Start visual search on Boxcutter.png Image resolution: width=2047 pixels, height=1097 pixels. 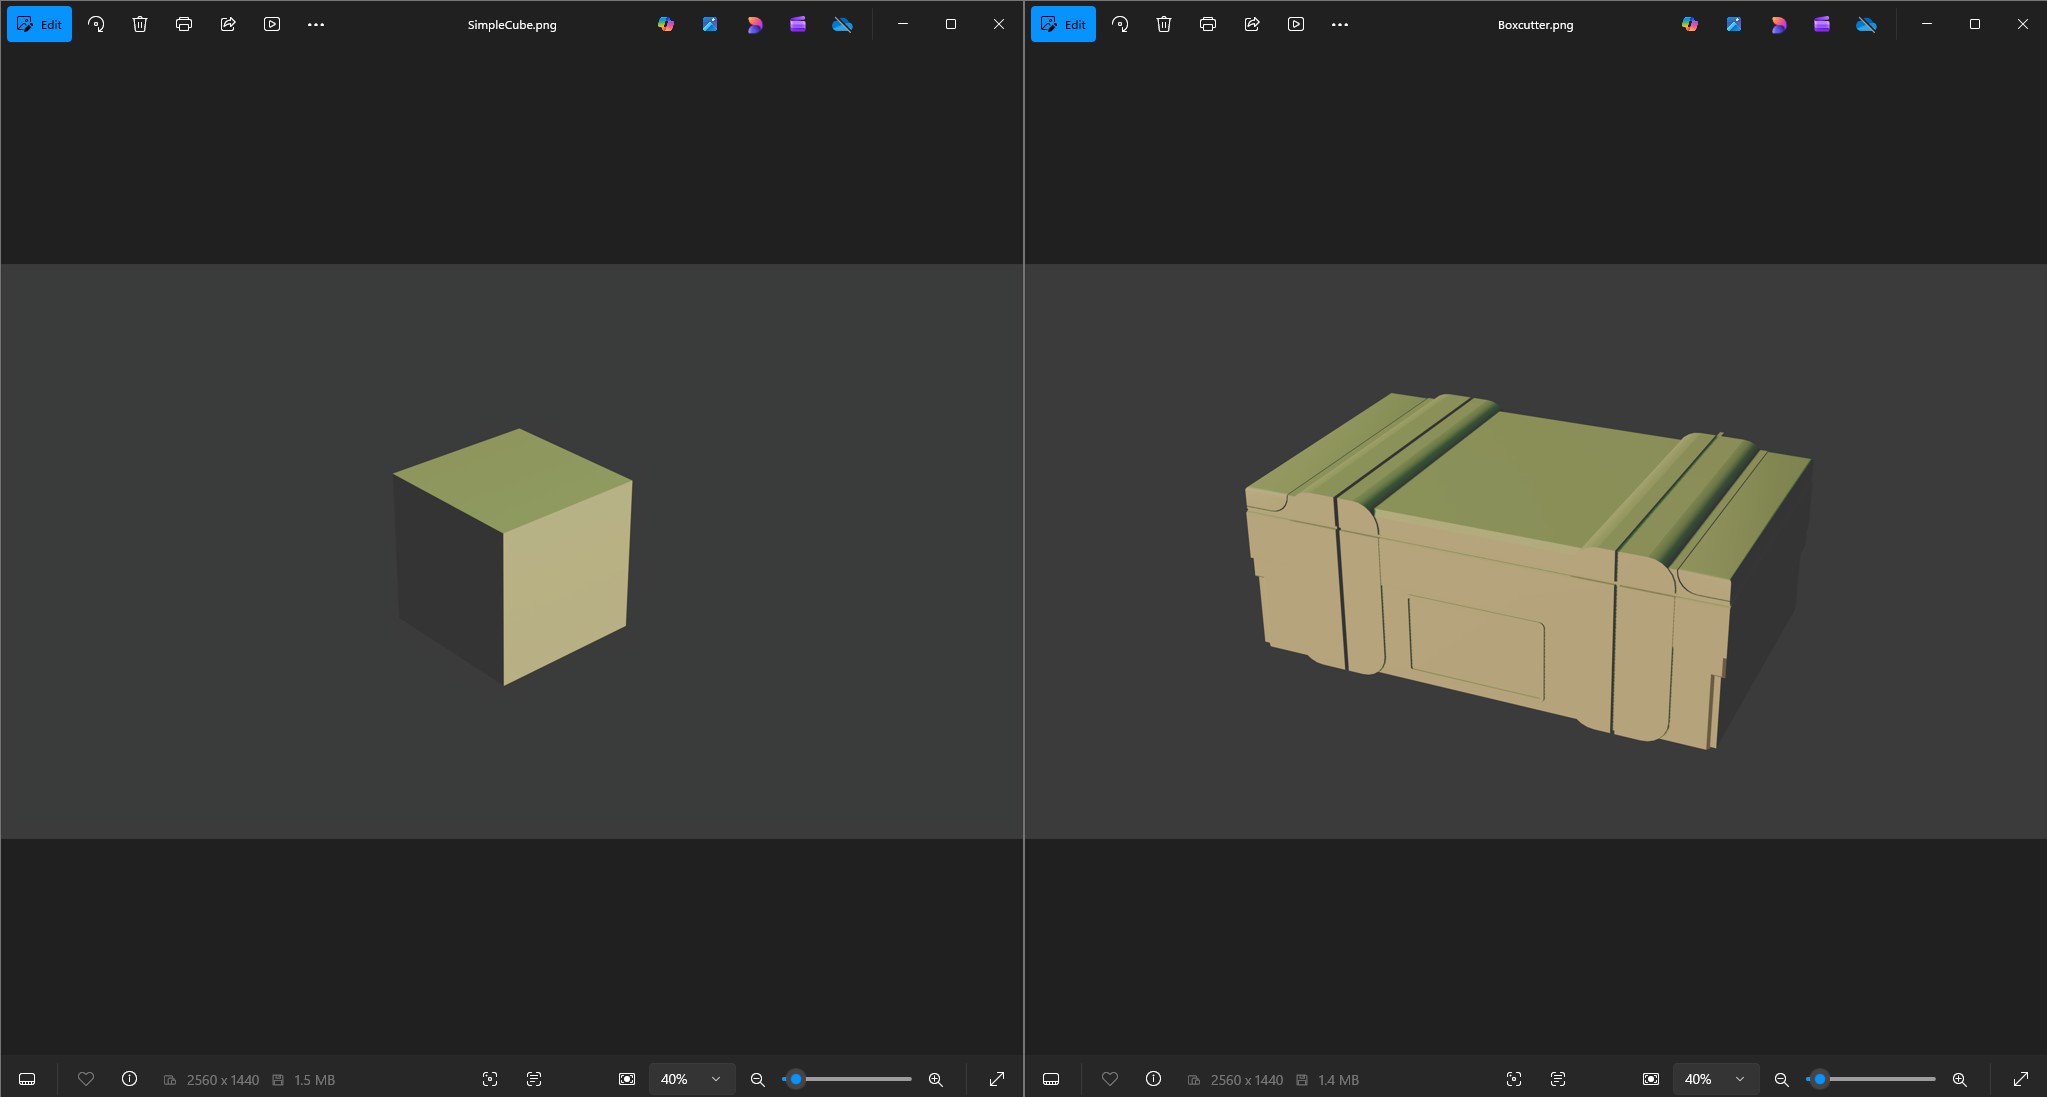1512,1079
